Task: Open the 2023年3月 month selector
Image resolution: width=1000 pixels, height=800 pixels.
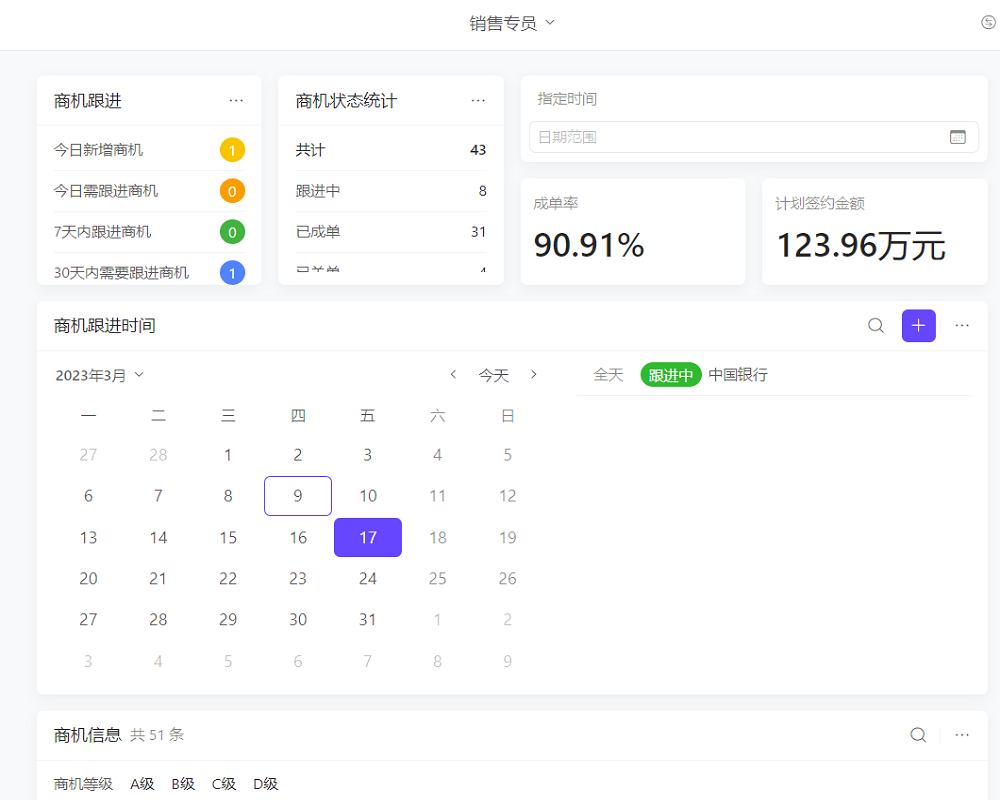Action: coord(99,375)
